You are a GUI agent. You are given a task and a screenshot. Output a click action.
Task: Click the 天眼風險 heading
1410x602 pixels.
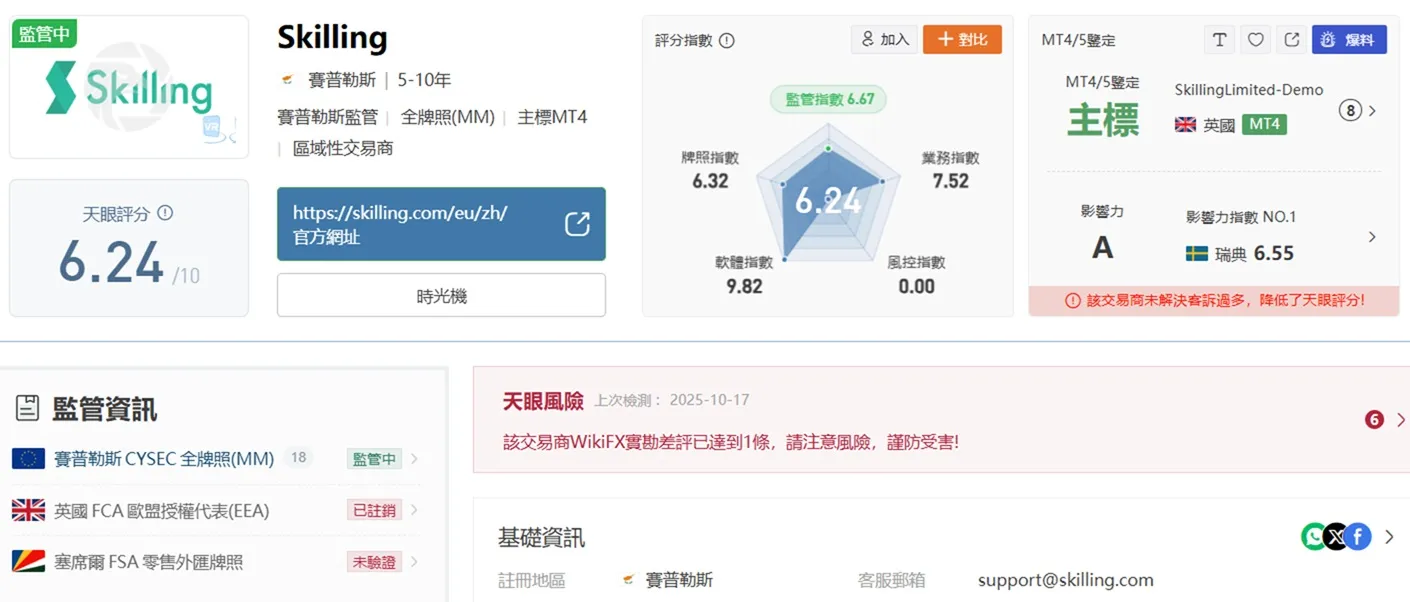click(x=543, y=401)
